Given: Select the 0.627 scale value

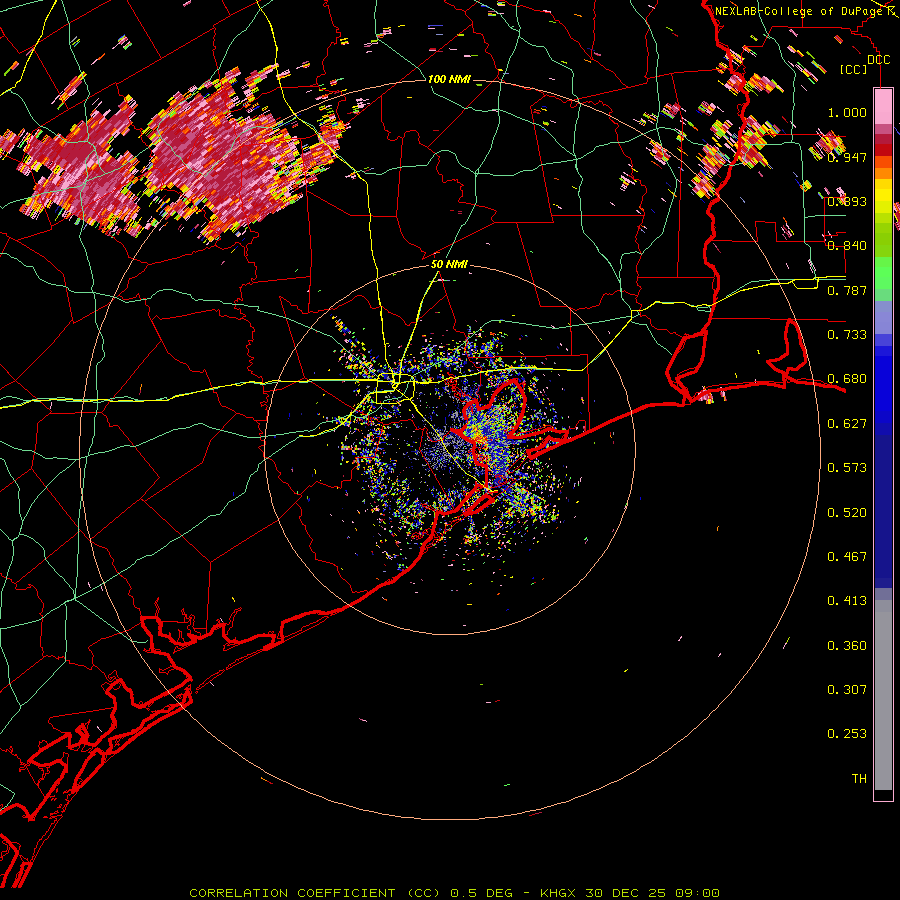Looking at the screenshot, I should pos(847,424).
